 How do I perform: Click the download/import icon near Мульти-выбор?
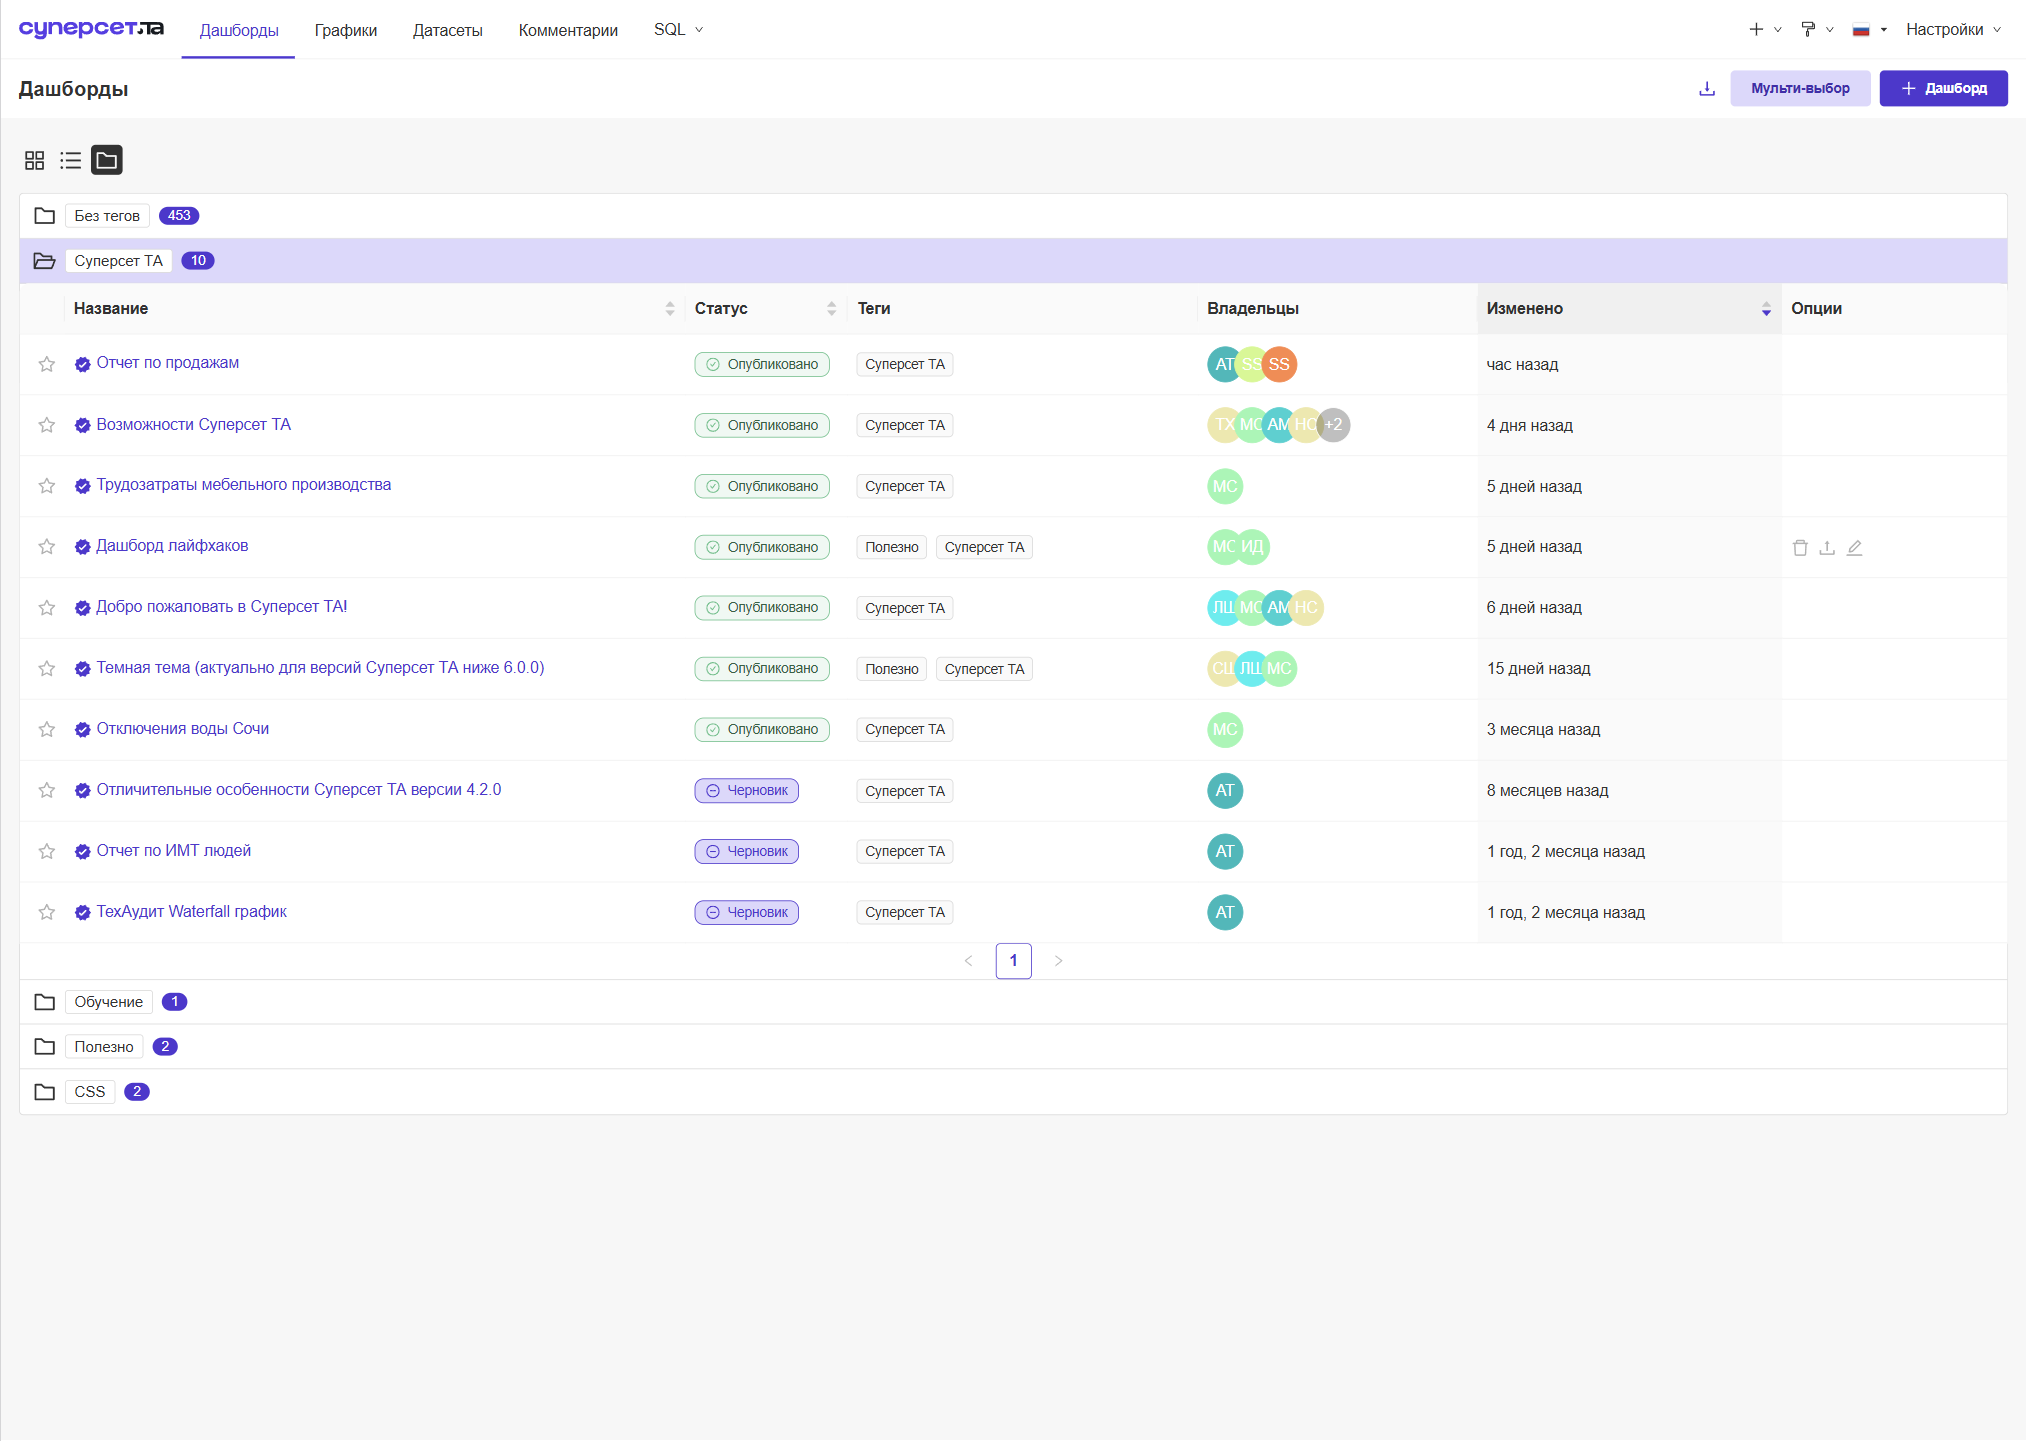(1706, 88)
